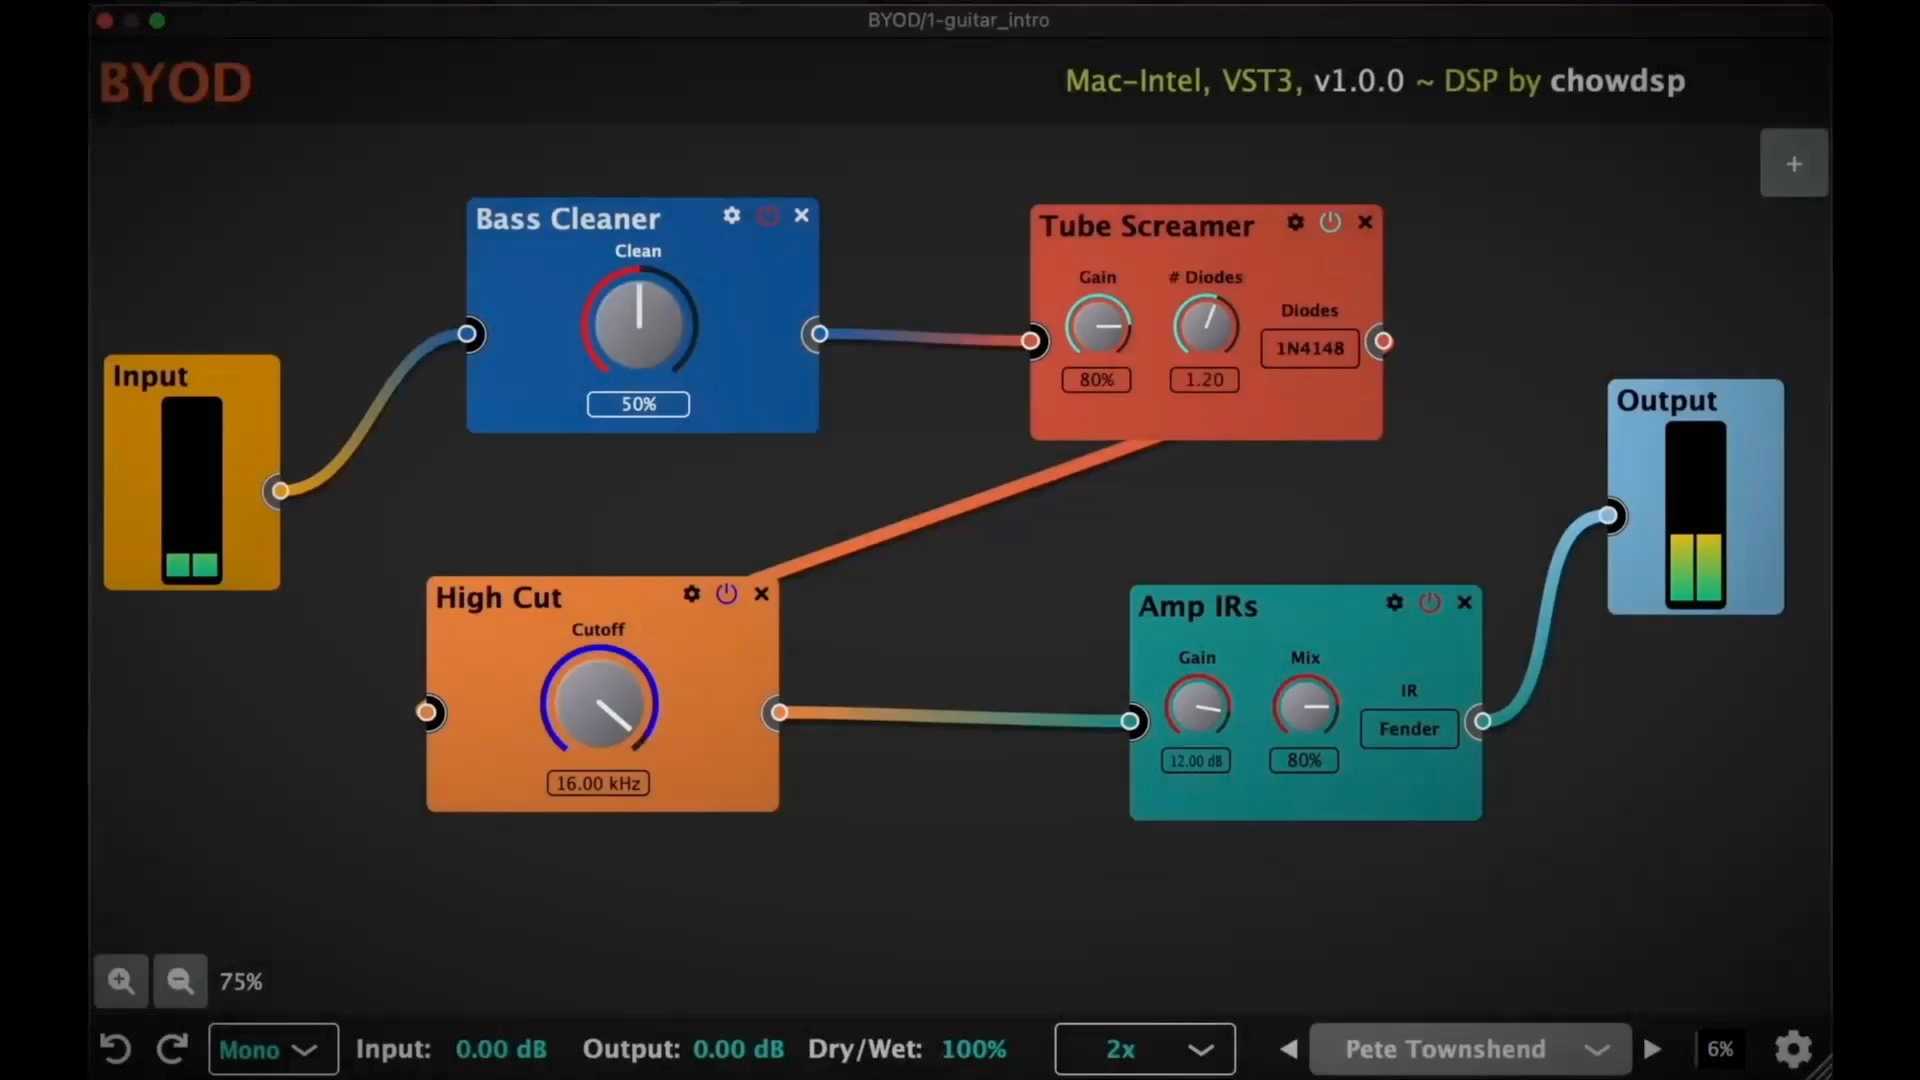Screen dimensions: 1920x1080
Task: Open the Tube Screamer settings gear
Action: [x=1295, y=222]
